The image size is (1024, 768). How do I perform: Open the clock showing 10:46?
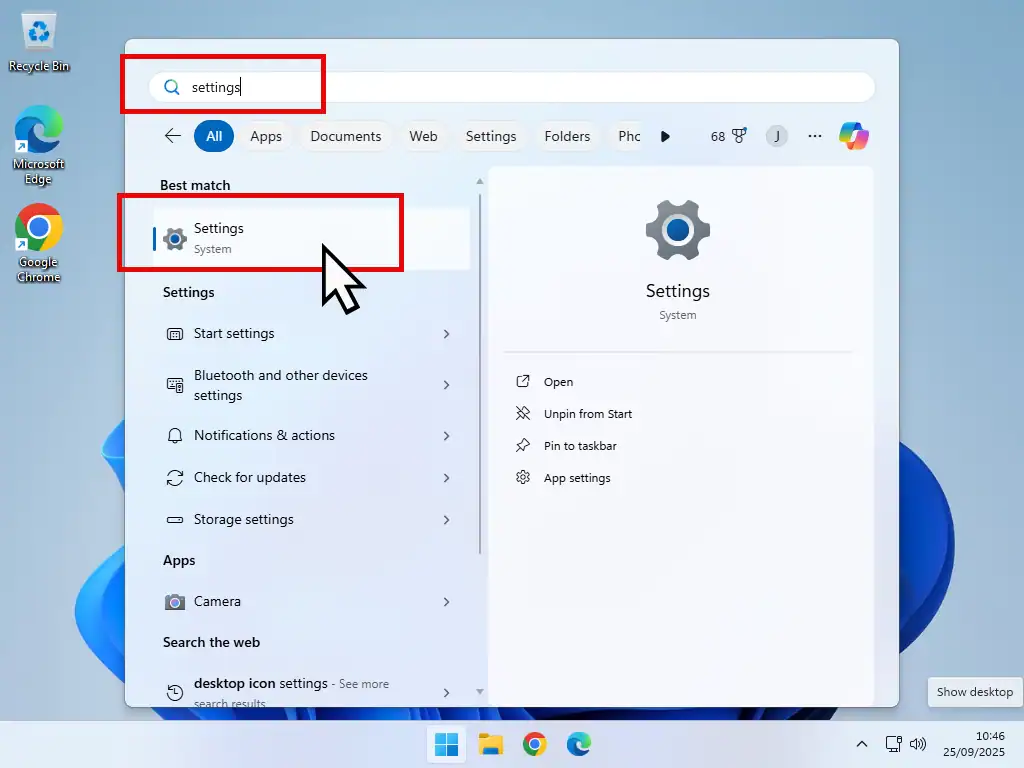click(x=974, y=744)
